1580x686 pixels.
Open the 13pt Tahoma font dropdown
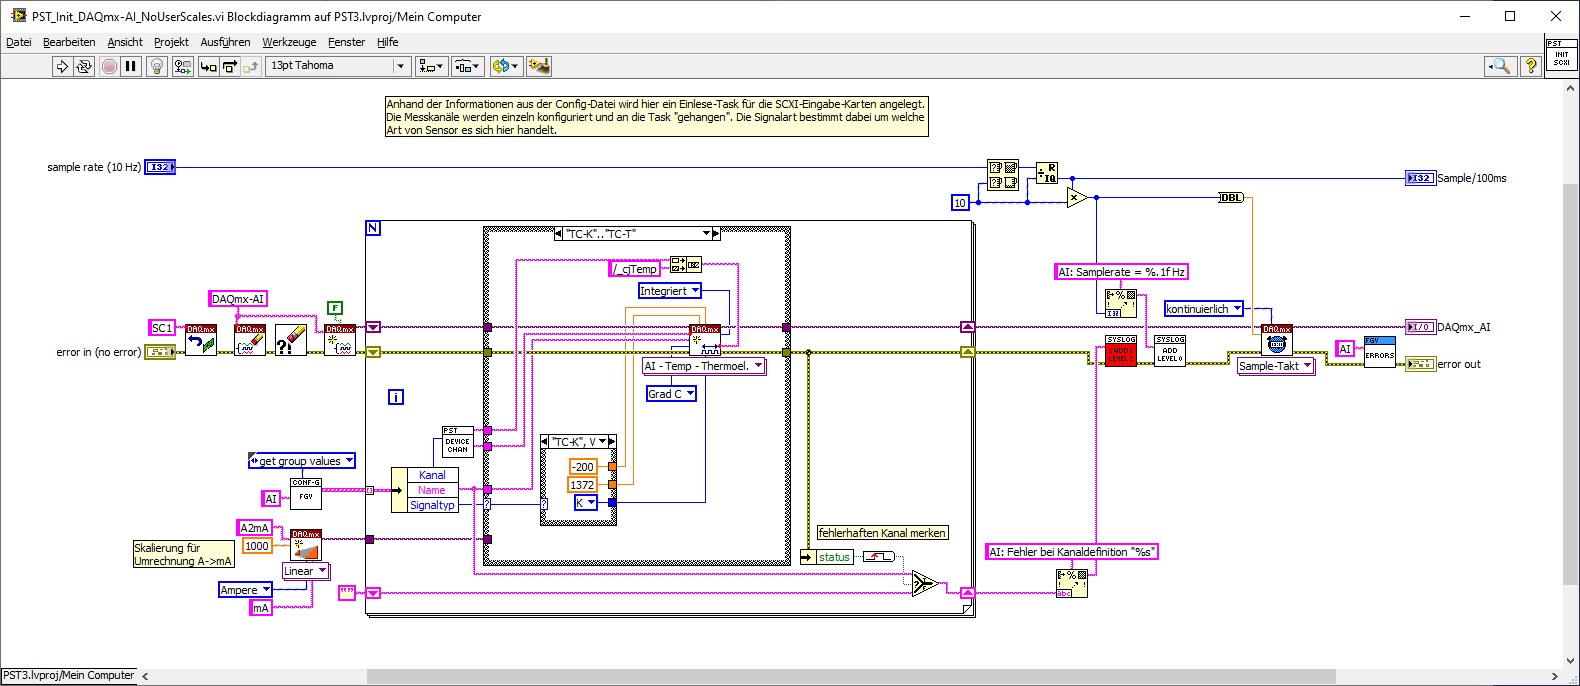[x=400, y=66]
